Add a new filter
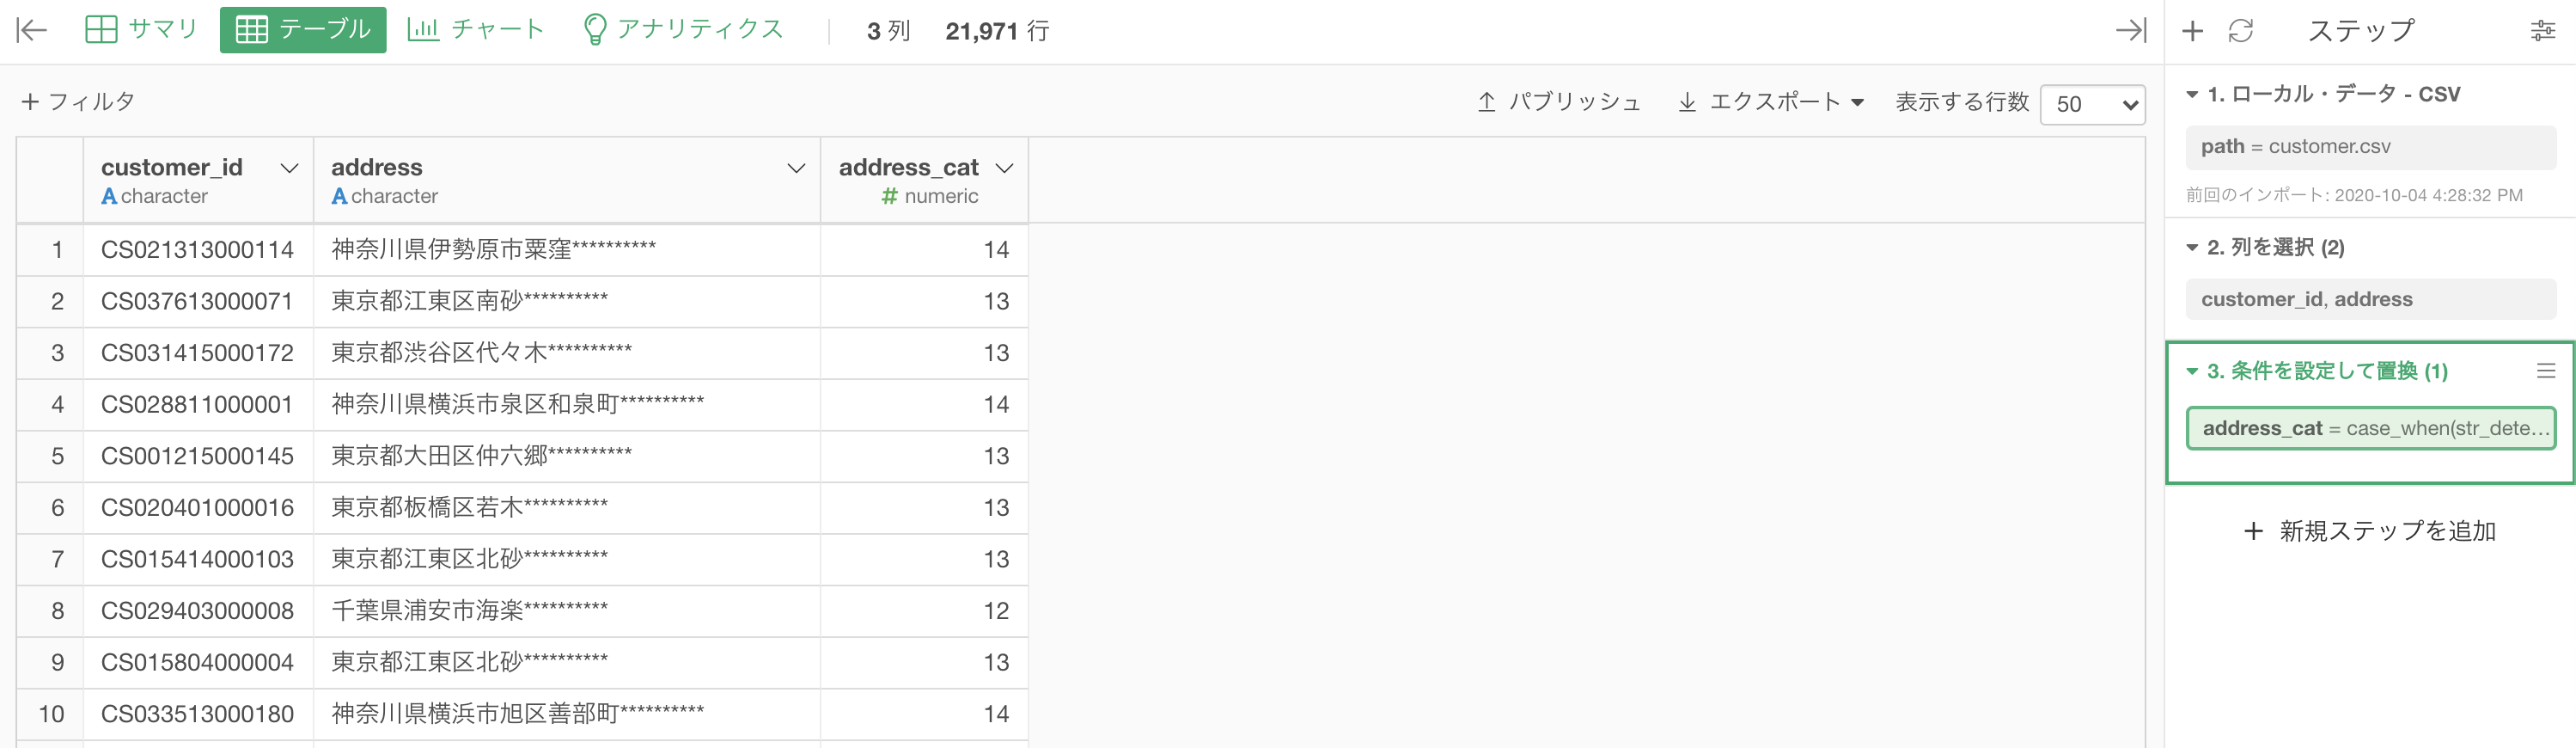The width and height of the screenshot is (2576, 748). coord(78,101)
